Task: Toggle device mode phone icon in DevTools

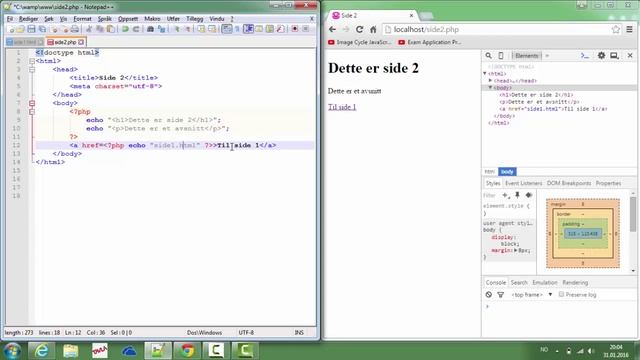Action: (501, 56)
